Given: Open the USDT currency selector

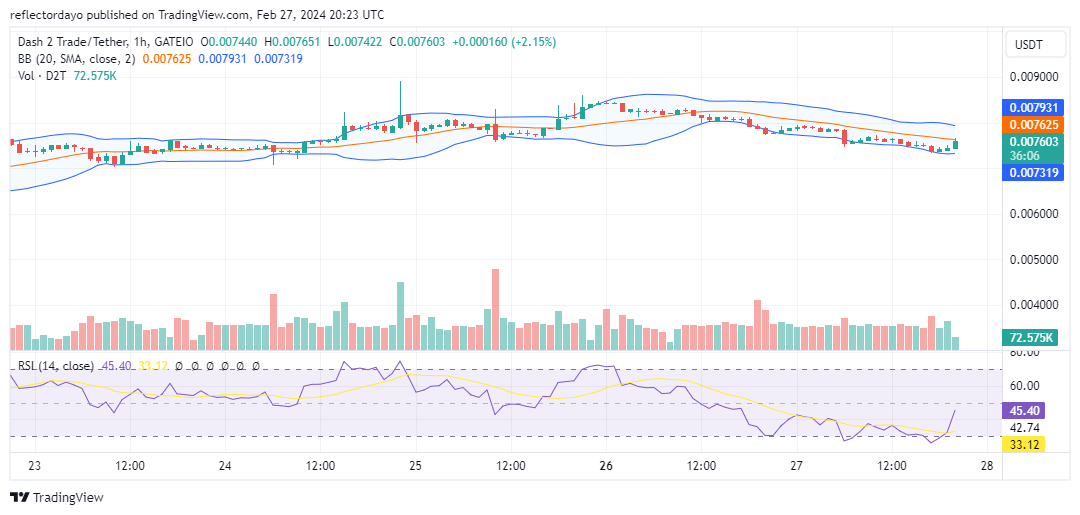Looking at the screenshot, I should pyautogui.click(x=1029, y=45).
